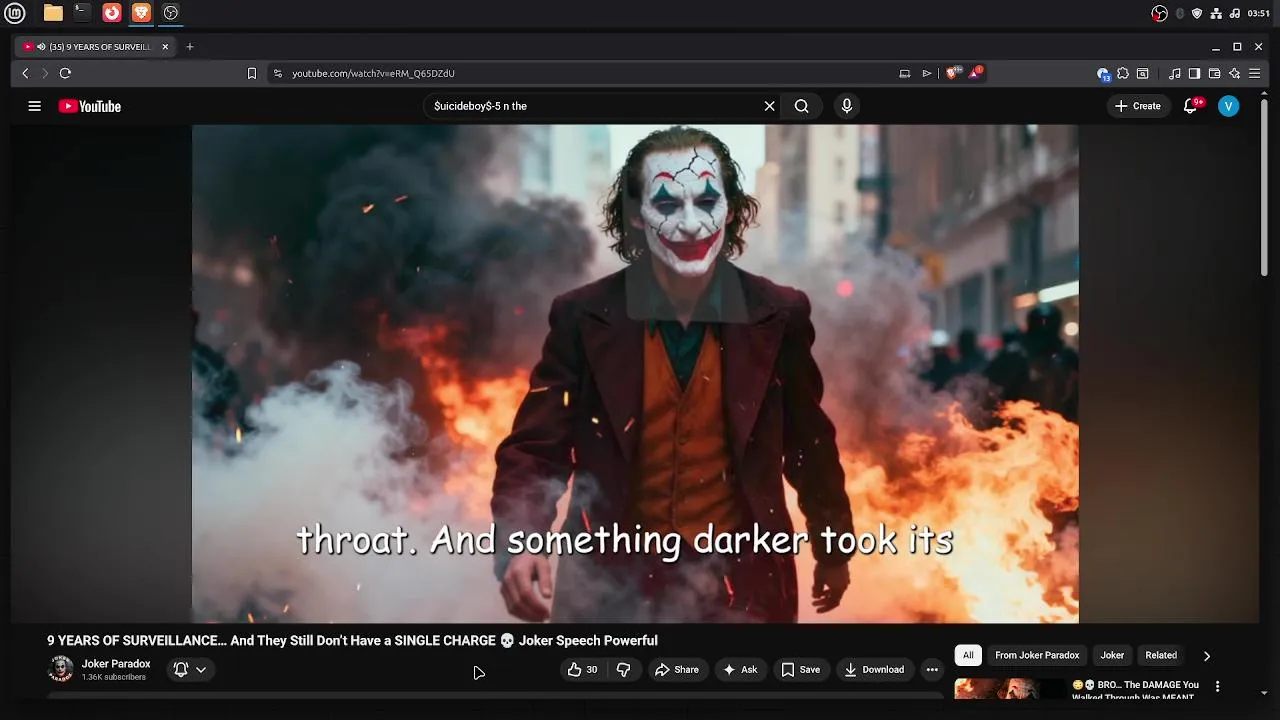Viewport: 1280px width, 720px height.
Task: Mute the tab using the speaker icon
Action: (x=41, y=47)
